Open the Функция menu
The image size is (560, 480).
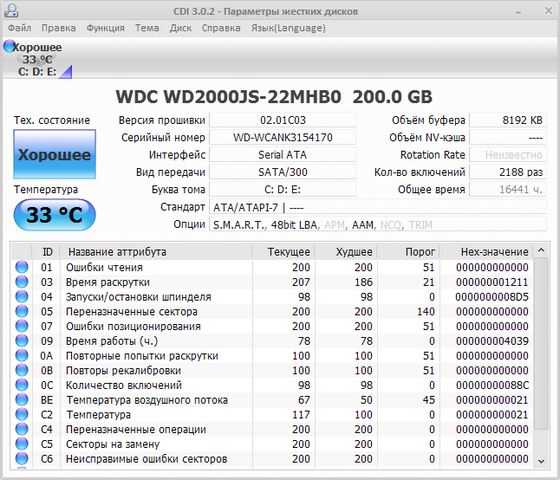point(105,28)
